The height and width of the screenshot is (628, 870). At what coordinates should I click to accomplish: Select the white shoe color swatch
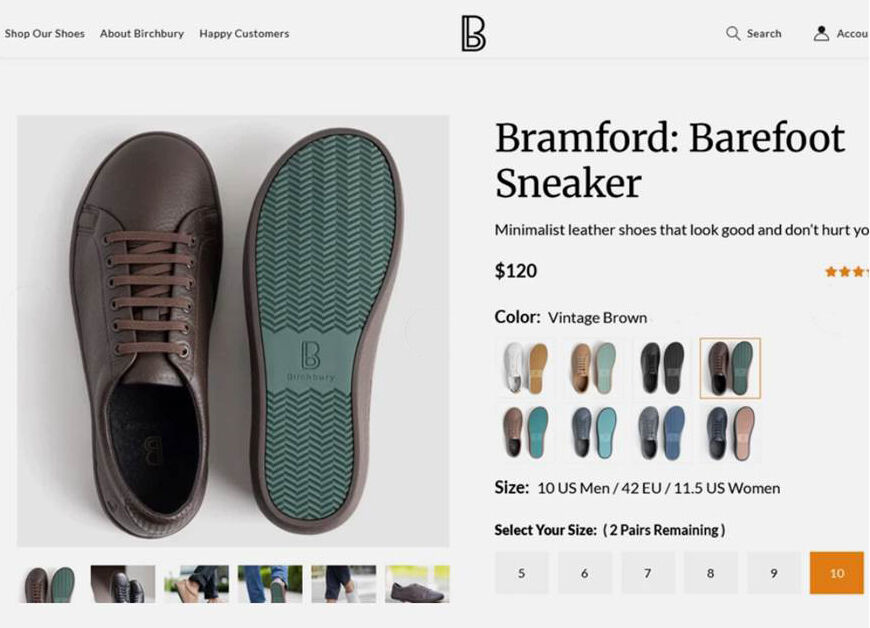tap(525, 368)
